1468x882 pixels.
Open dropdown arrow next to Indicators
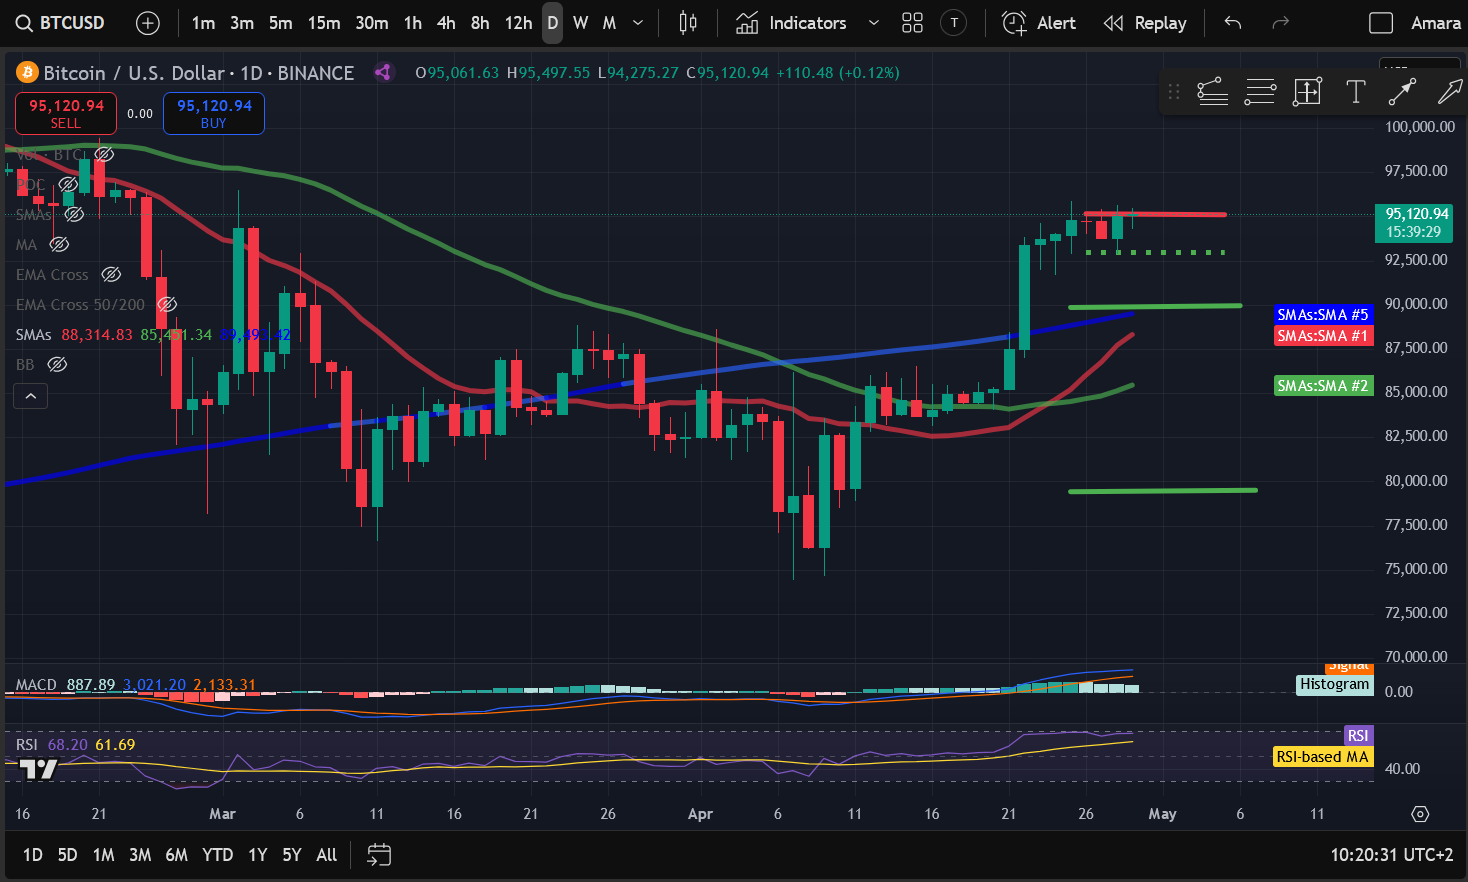click(x=873, y=23)
